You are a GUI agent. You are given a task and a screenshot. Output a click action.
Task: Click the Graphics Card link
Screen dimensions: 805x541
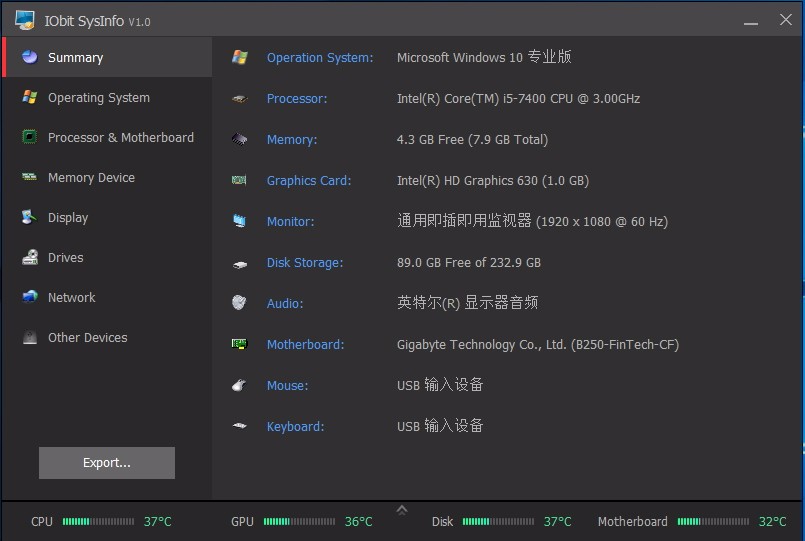309,181
